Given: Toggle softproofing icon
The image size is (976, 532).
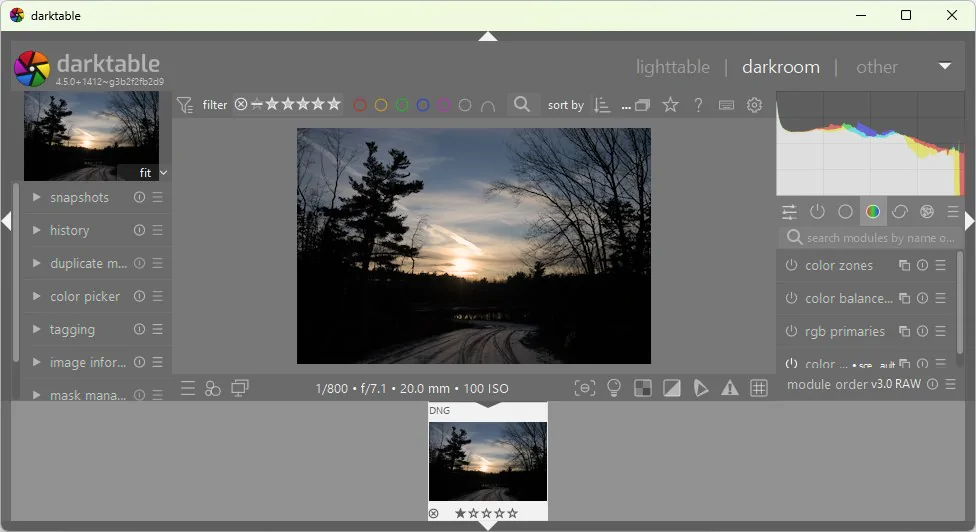Looking at the screenshot, I should tap(701, 388).
